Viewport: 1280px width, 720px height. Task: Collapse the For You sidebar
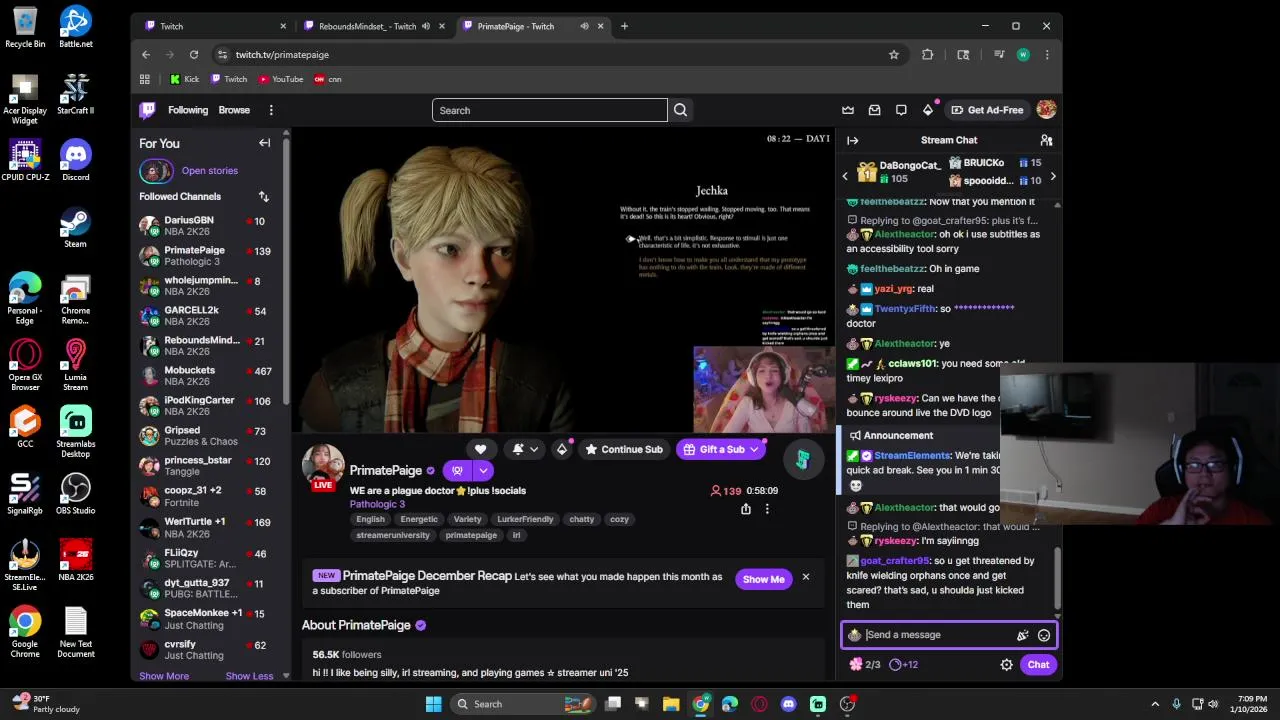(x=264, y=143)
